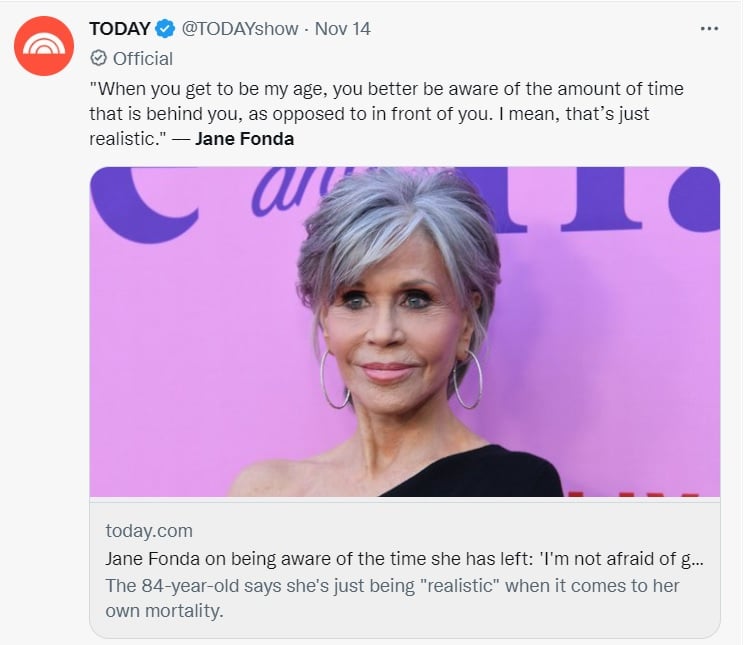Click the truncated ellipsis ending the headline
This screenshot has width=751, height=645.
click(x=698, y=560)
